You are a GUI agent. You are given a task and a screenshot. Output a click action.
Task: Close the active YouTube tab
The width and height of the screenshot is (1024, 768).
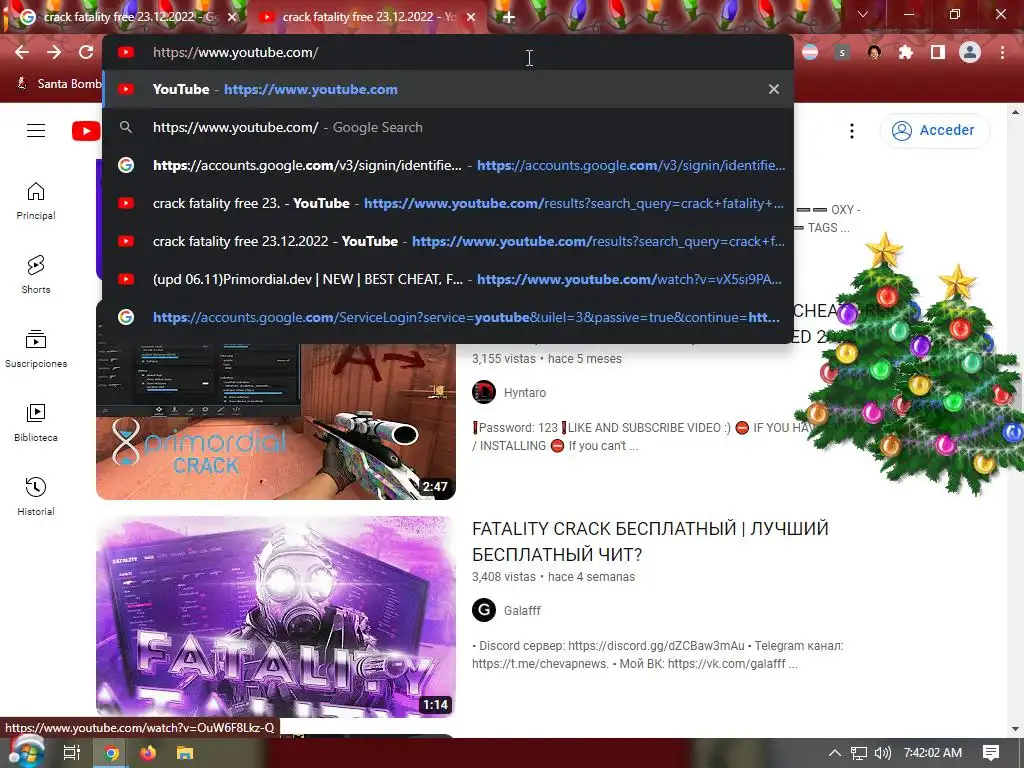click(471, 17)
